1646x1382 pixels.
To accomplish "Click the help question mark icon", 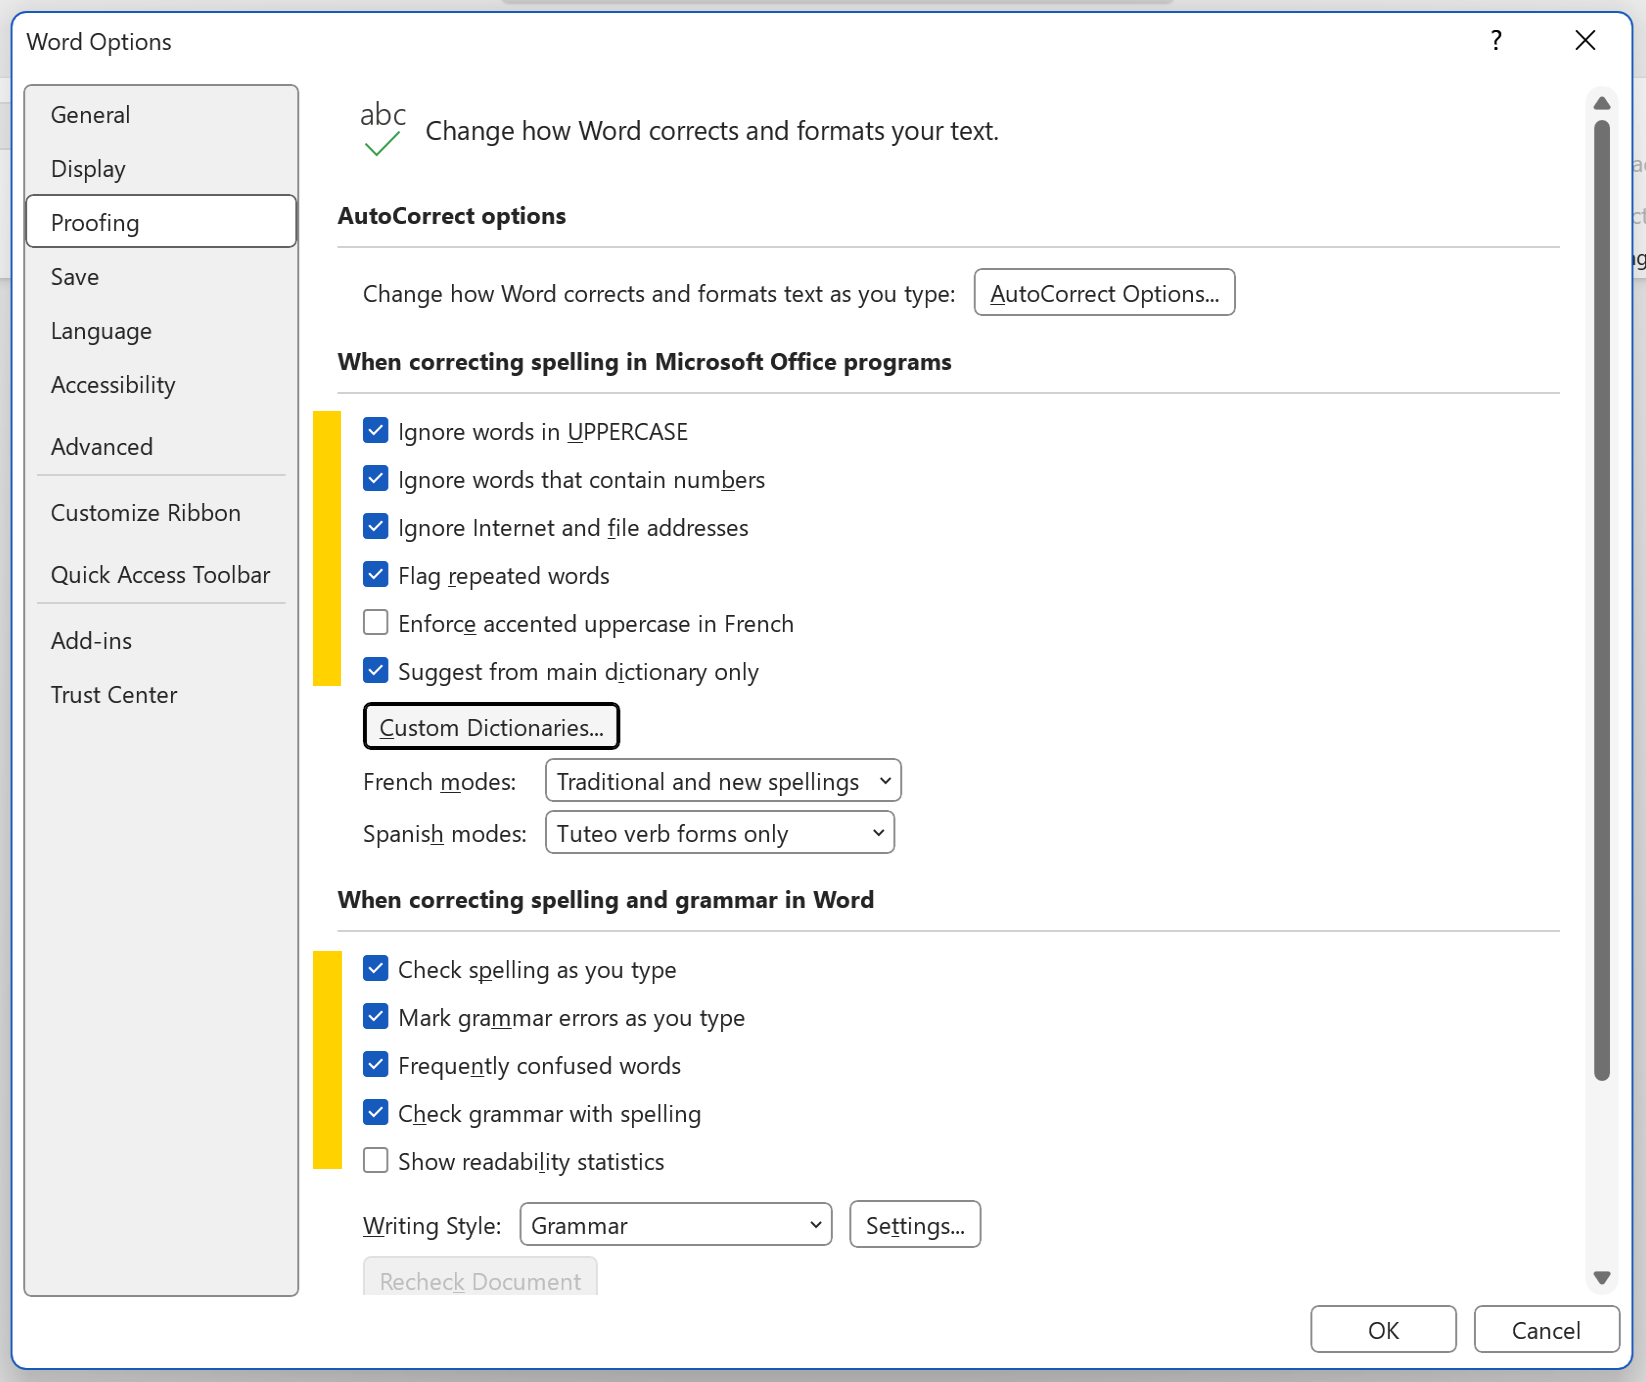I will point(1496,41).
